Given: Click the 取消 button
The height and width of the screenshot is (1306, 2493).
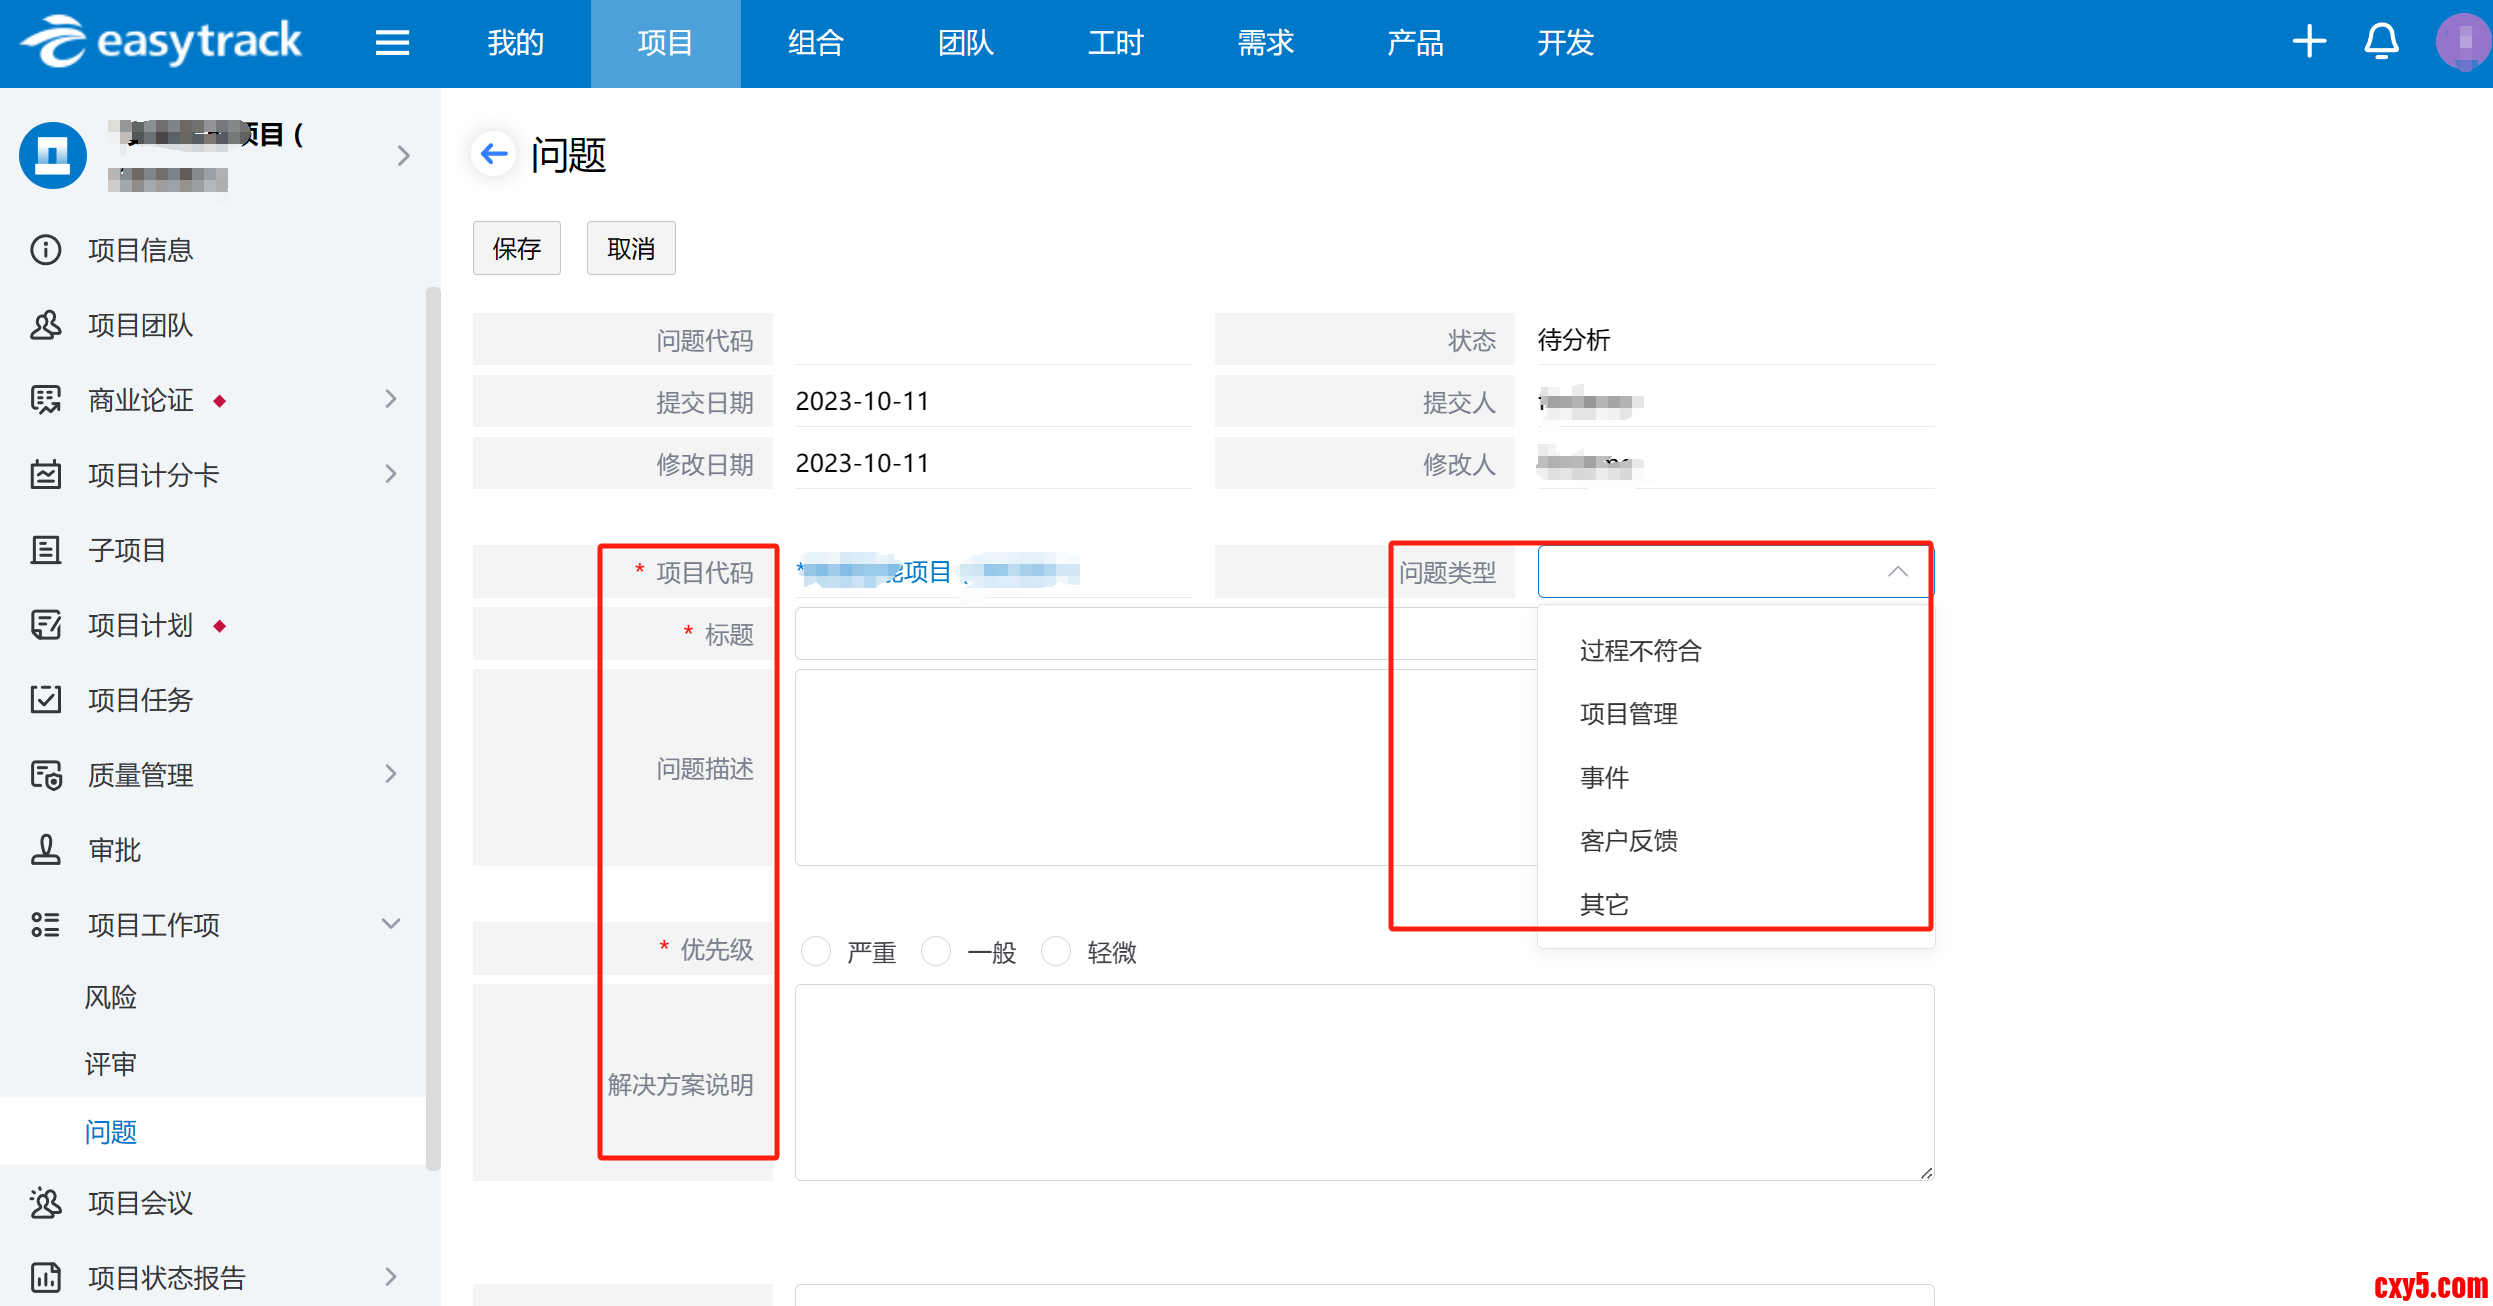Looking at the screenshot, I should [631, 248].
